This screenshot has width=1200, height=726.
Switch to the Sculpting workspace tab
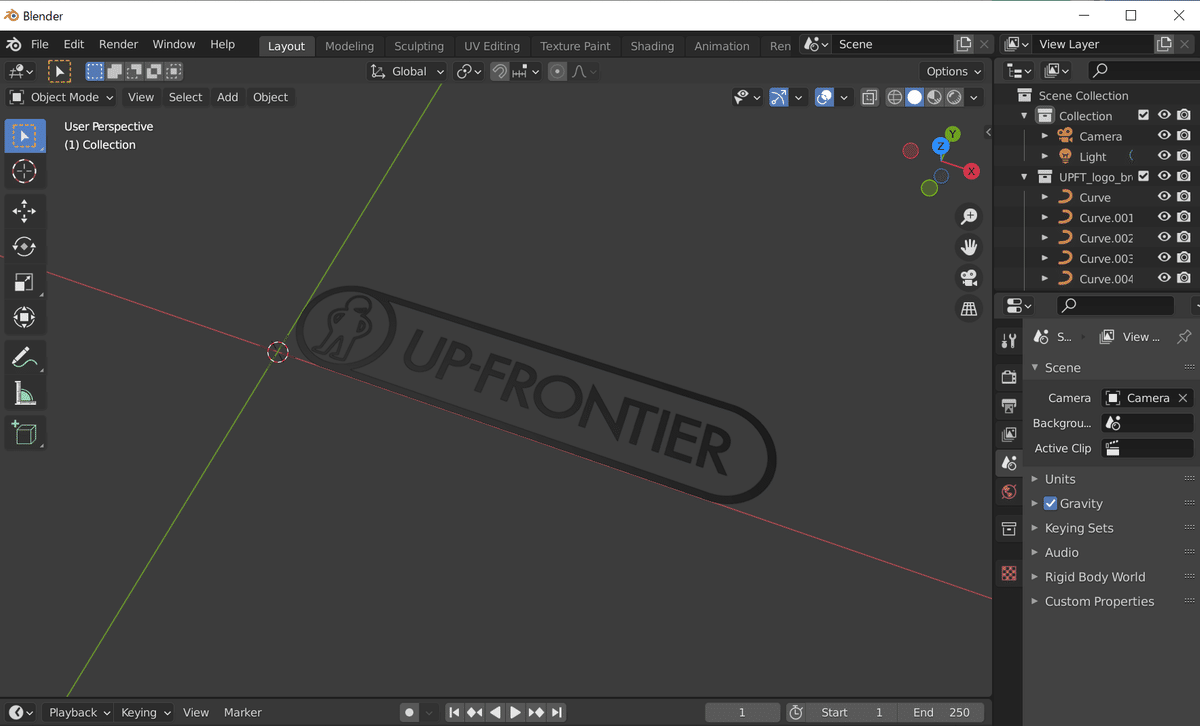pos(419,46)
